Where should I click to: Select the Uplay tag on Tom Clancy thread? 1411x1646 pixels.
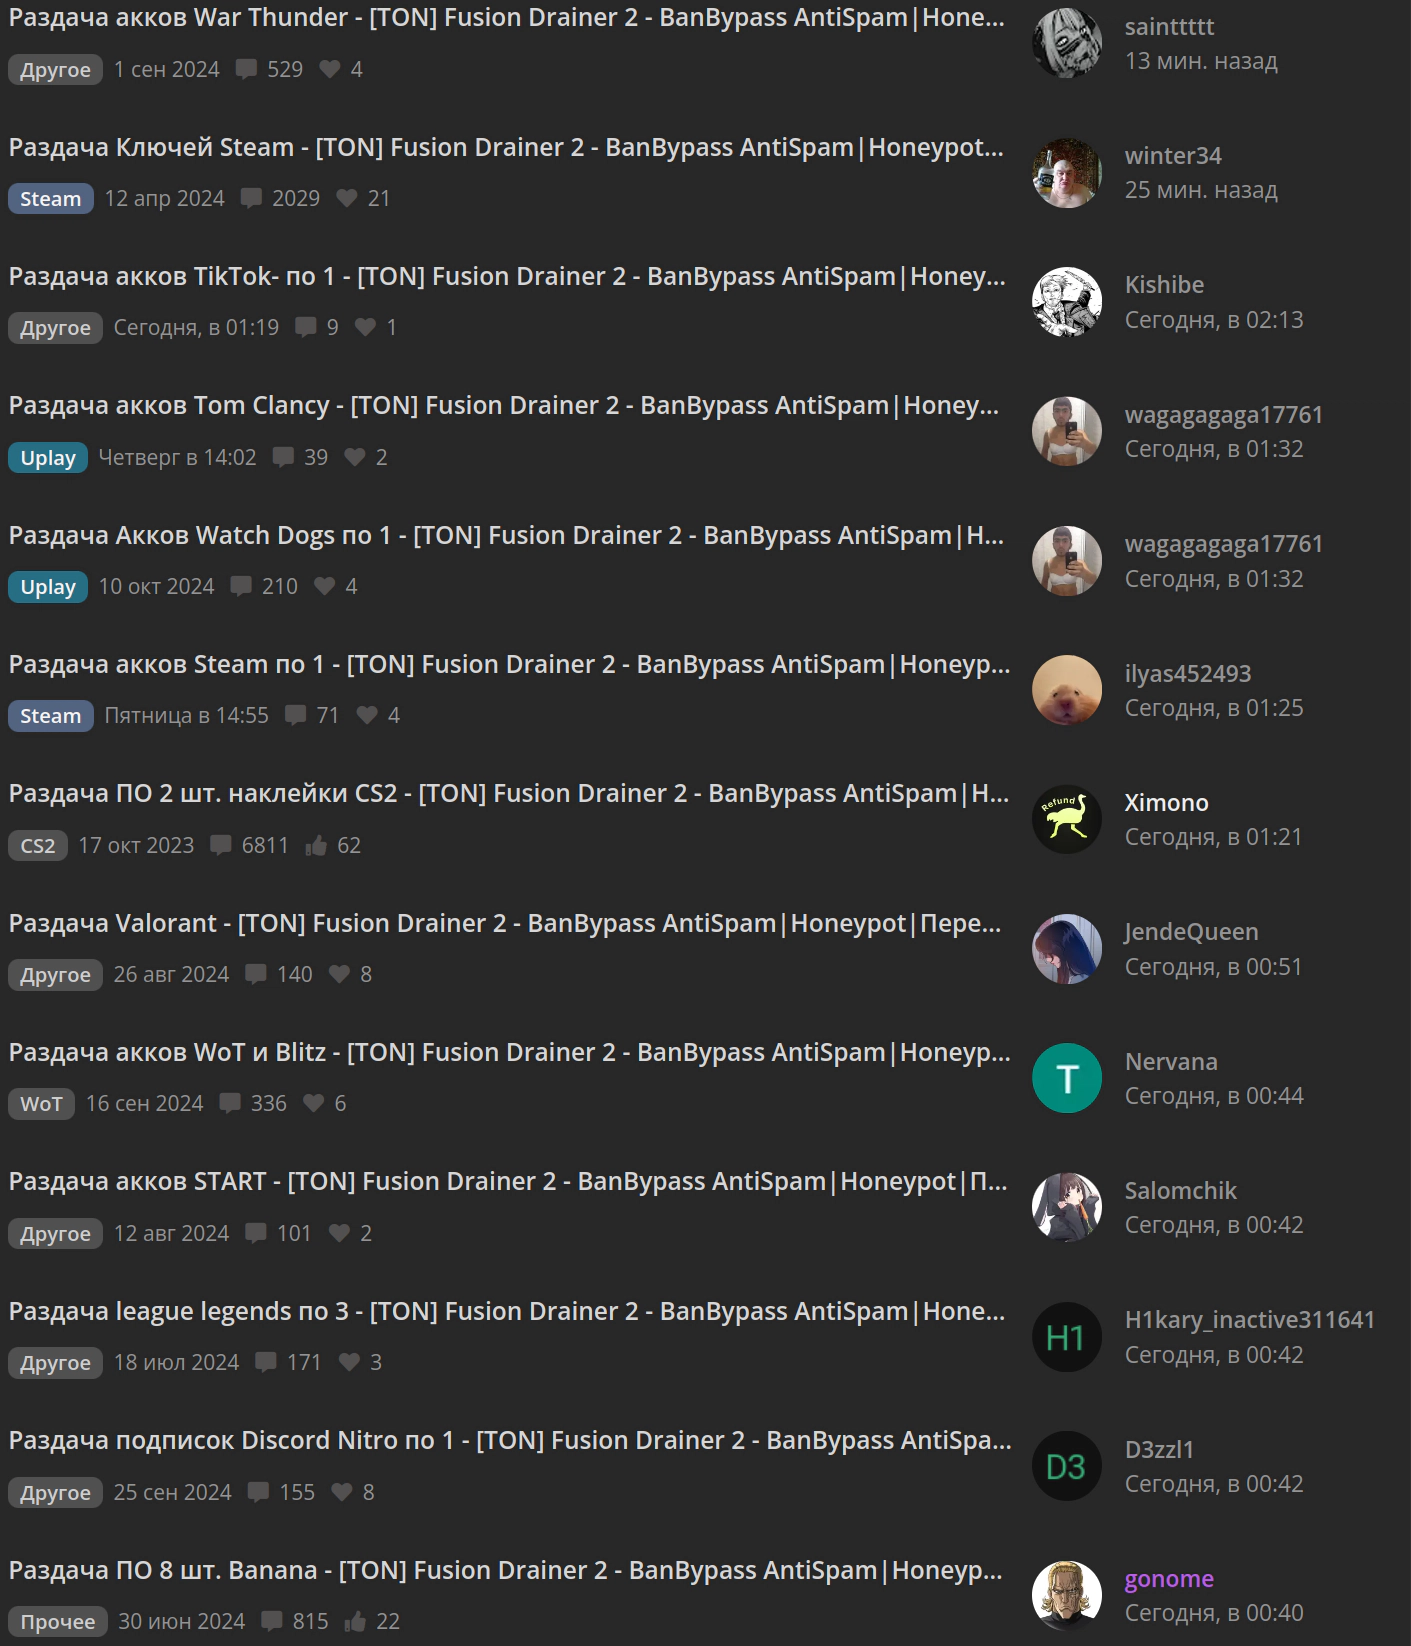48,458
